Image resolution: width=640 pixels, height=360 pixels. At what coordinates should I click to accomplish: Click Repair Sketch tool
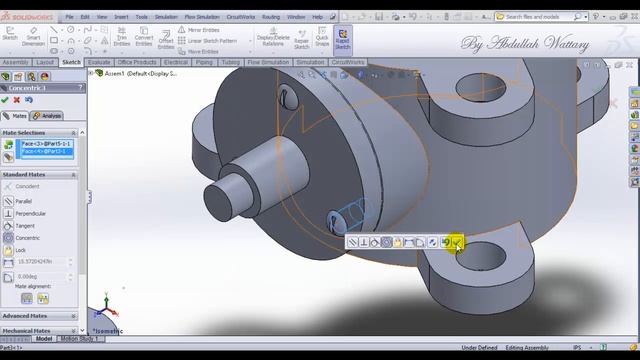(301, 39)
